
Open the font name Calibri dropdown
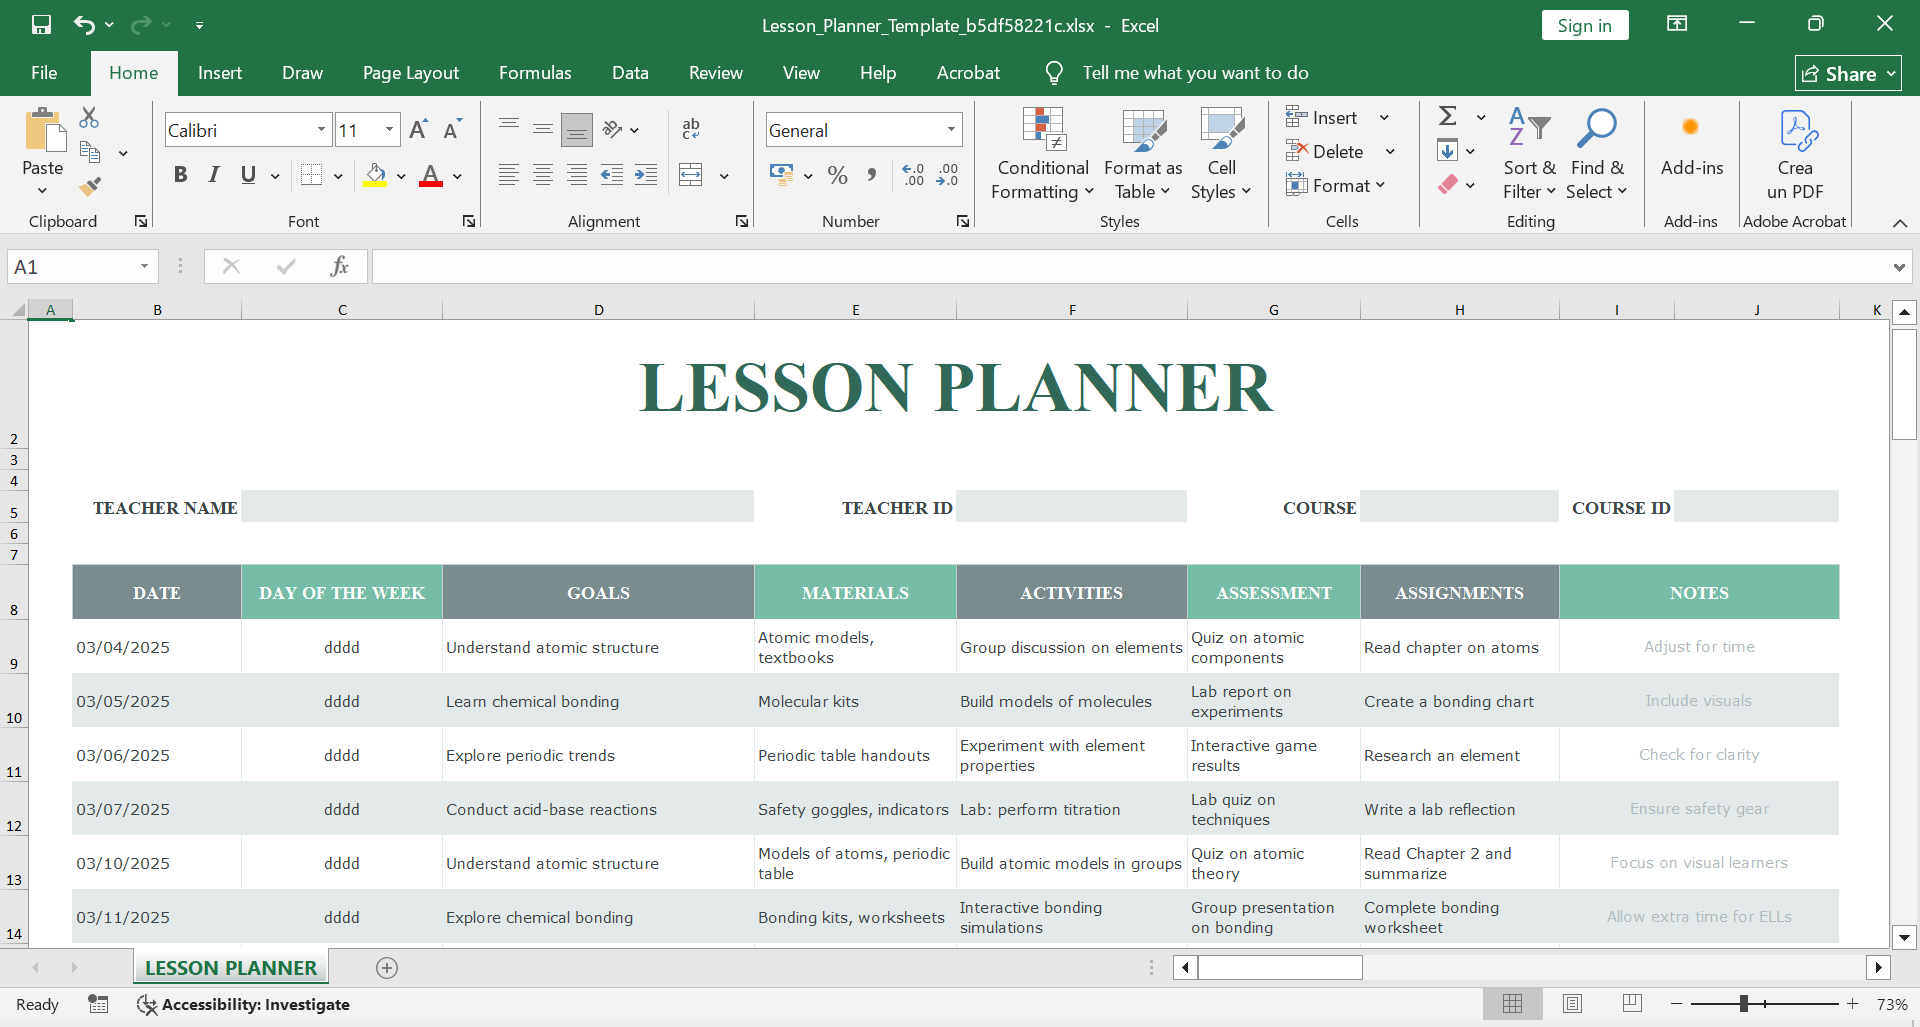tap(321, 130)
